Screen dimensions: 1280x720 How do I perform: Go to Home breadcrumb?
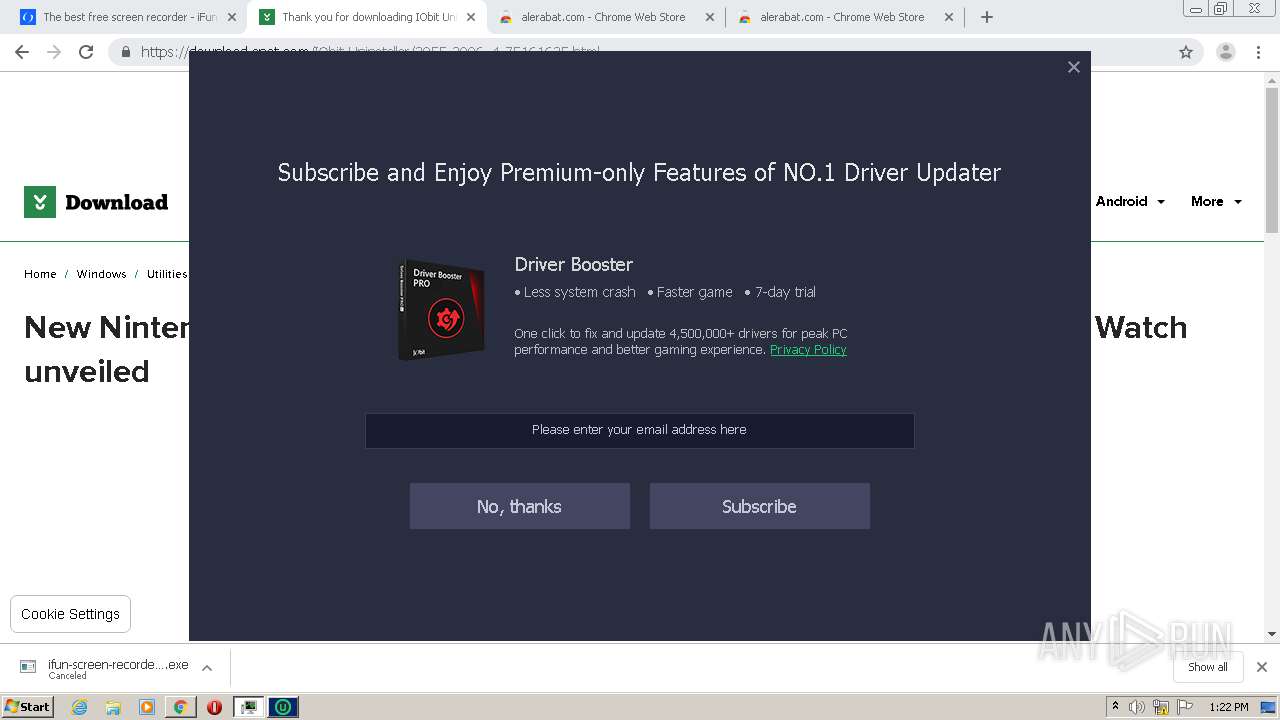pos(40,274)
